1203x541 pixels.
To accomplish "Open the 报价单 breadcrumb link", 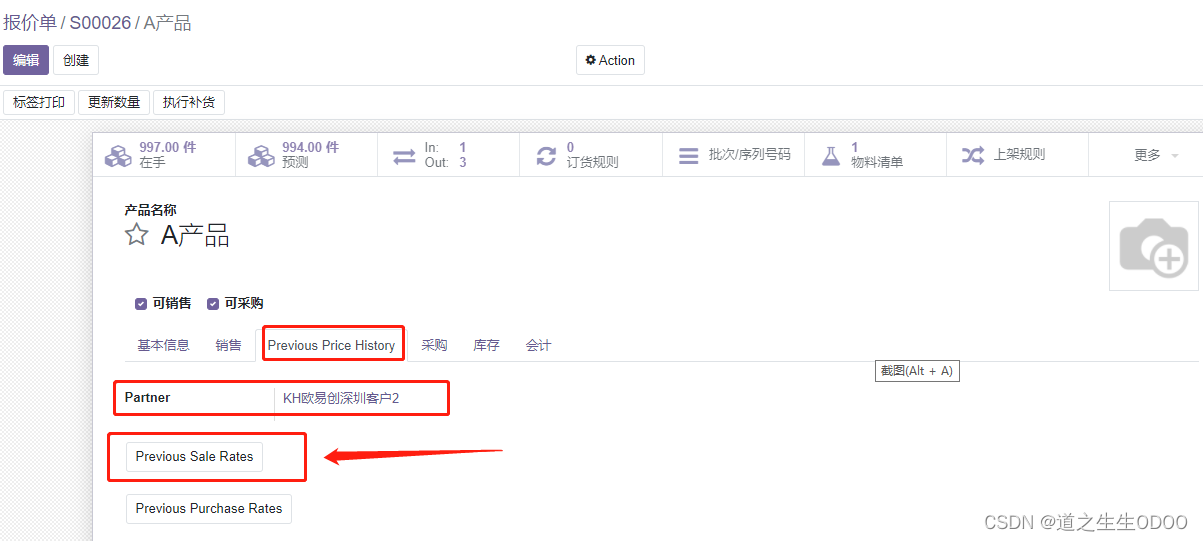I will click(30, 22).
